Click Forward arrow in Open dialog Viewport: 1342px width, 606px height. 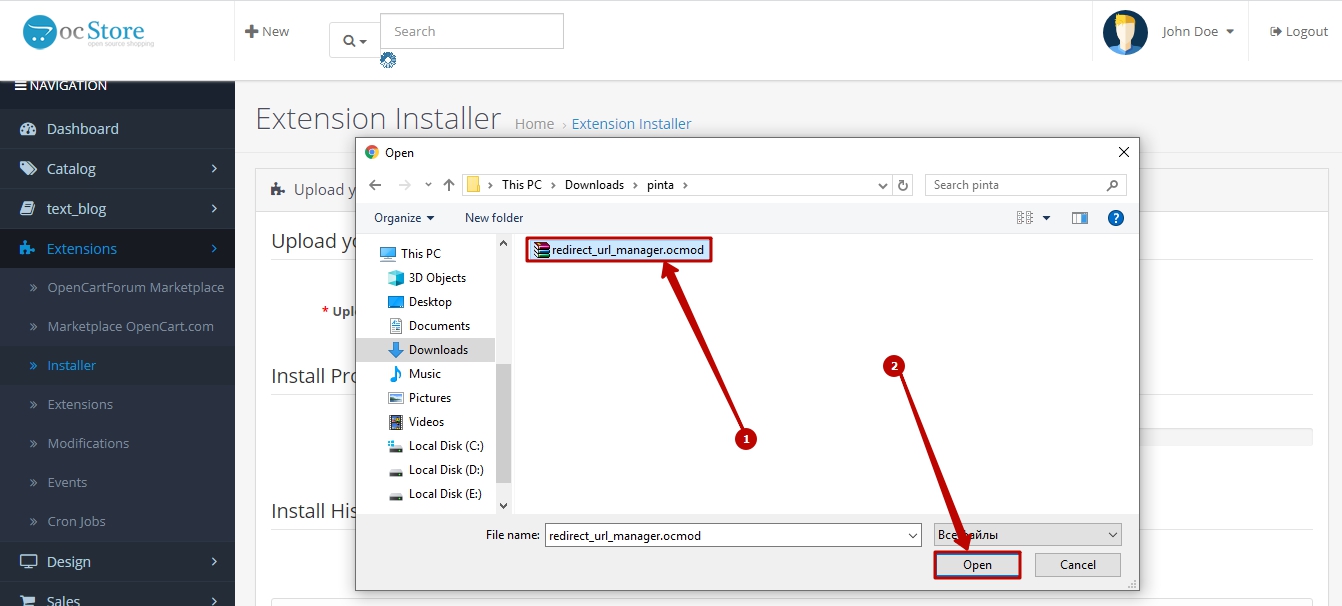(405, 185)
